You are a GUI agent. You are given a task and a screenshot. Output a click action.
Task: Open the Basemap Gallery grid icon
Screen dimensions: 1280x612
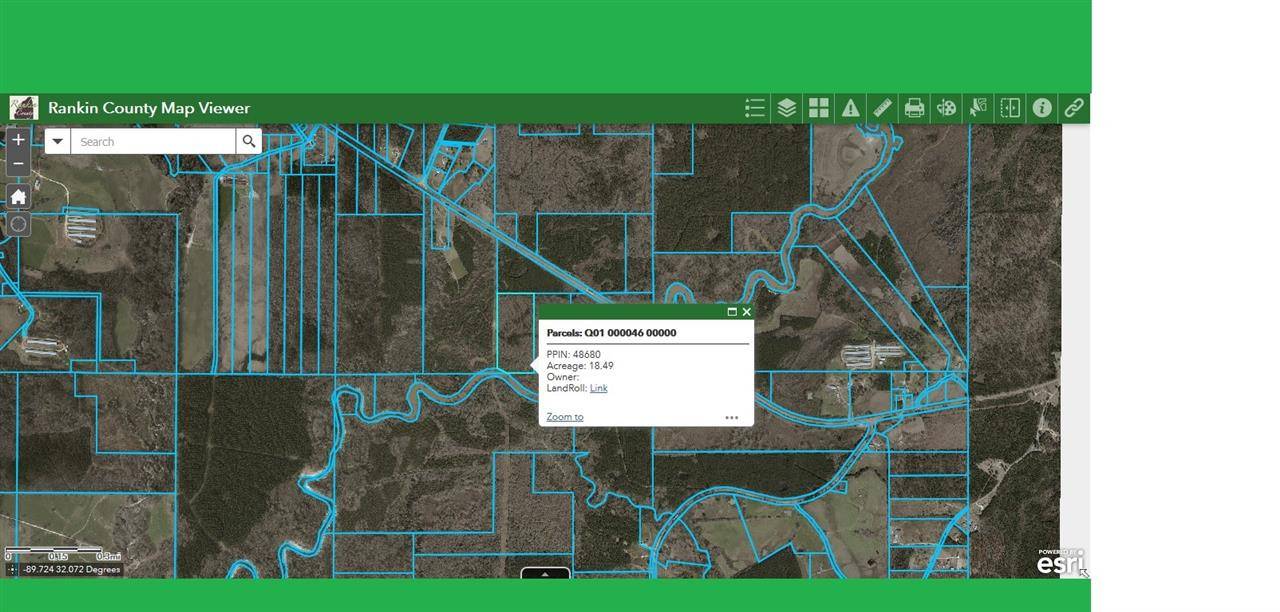(x=819, y=108)
